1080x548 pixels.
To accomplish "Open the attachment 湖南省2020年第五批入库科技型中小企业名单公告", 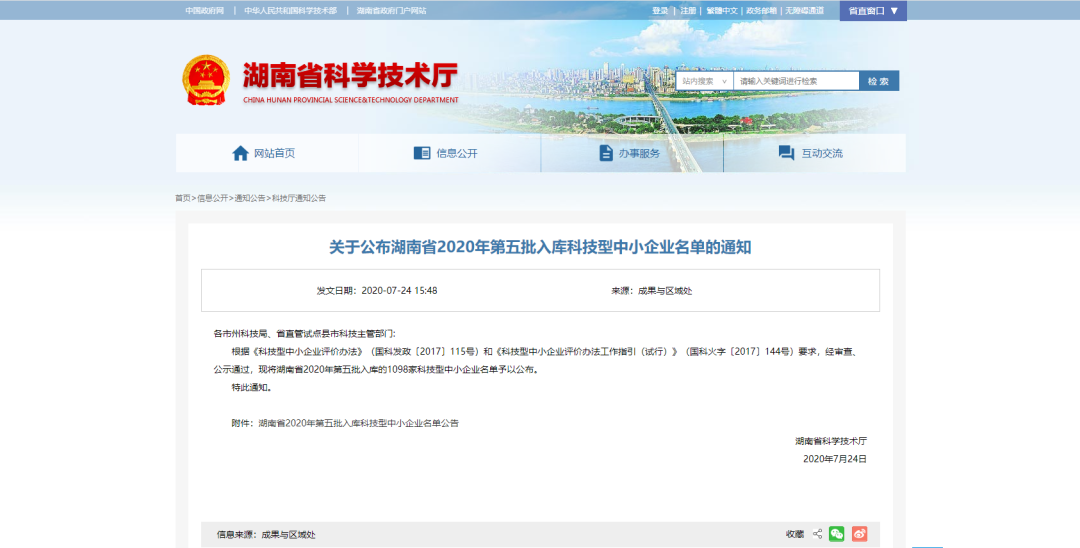I will point(358,423).
